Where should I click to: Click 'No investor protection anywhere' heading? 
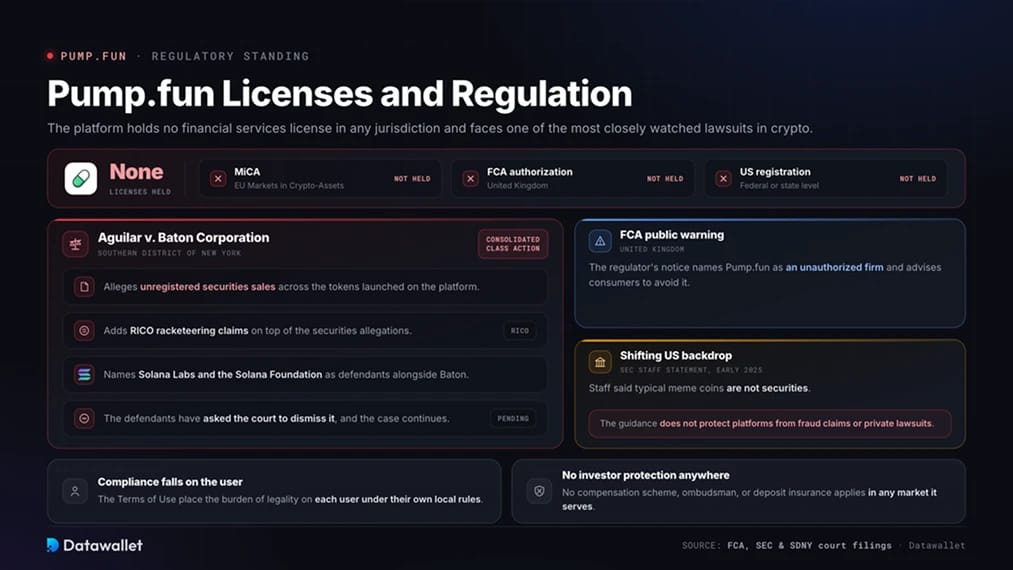[x=645, y=475]
